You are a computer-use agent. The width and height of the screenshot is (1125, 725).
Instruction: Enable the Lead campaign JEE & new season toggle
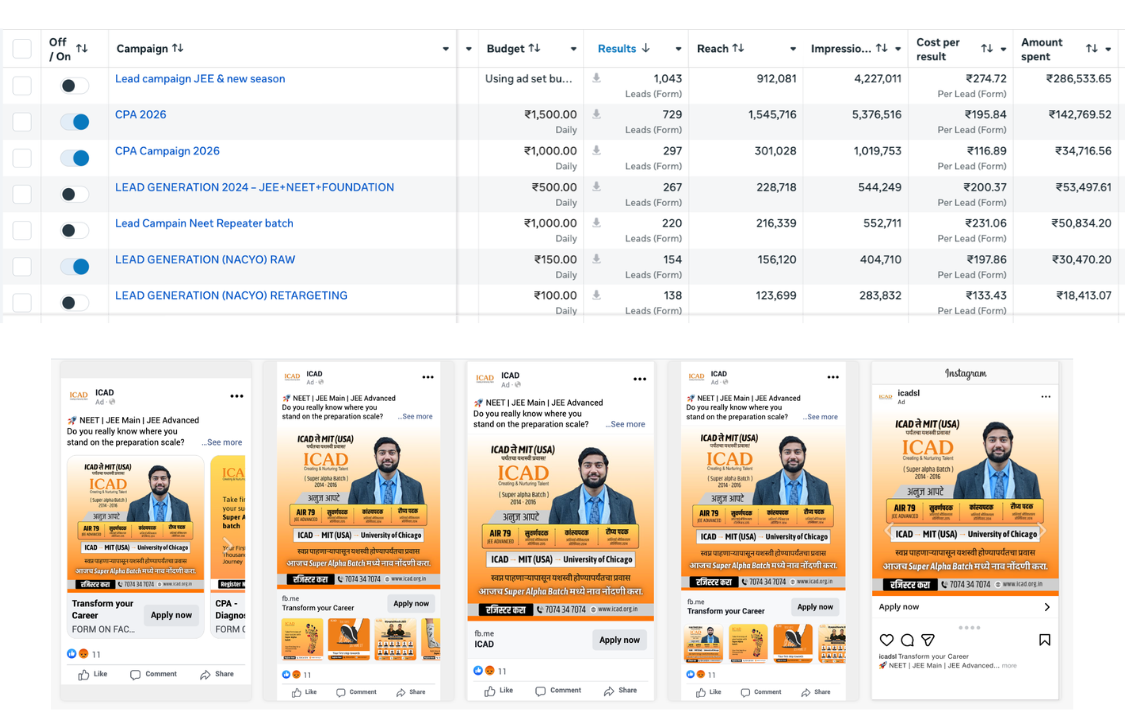click(74, 86)
